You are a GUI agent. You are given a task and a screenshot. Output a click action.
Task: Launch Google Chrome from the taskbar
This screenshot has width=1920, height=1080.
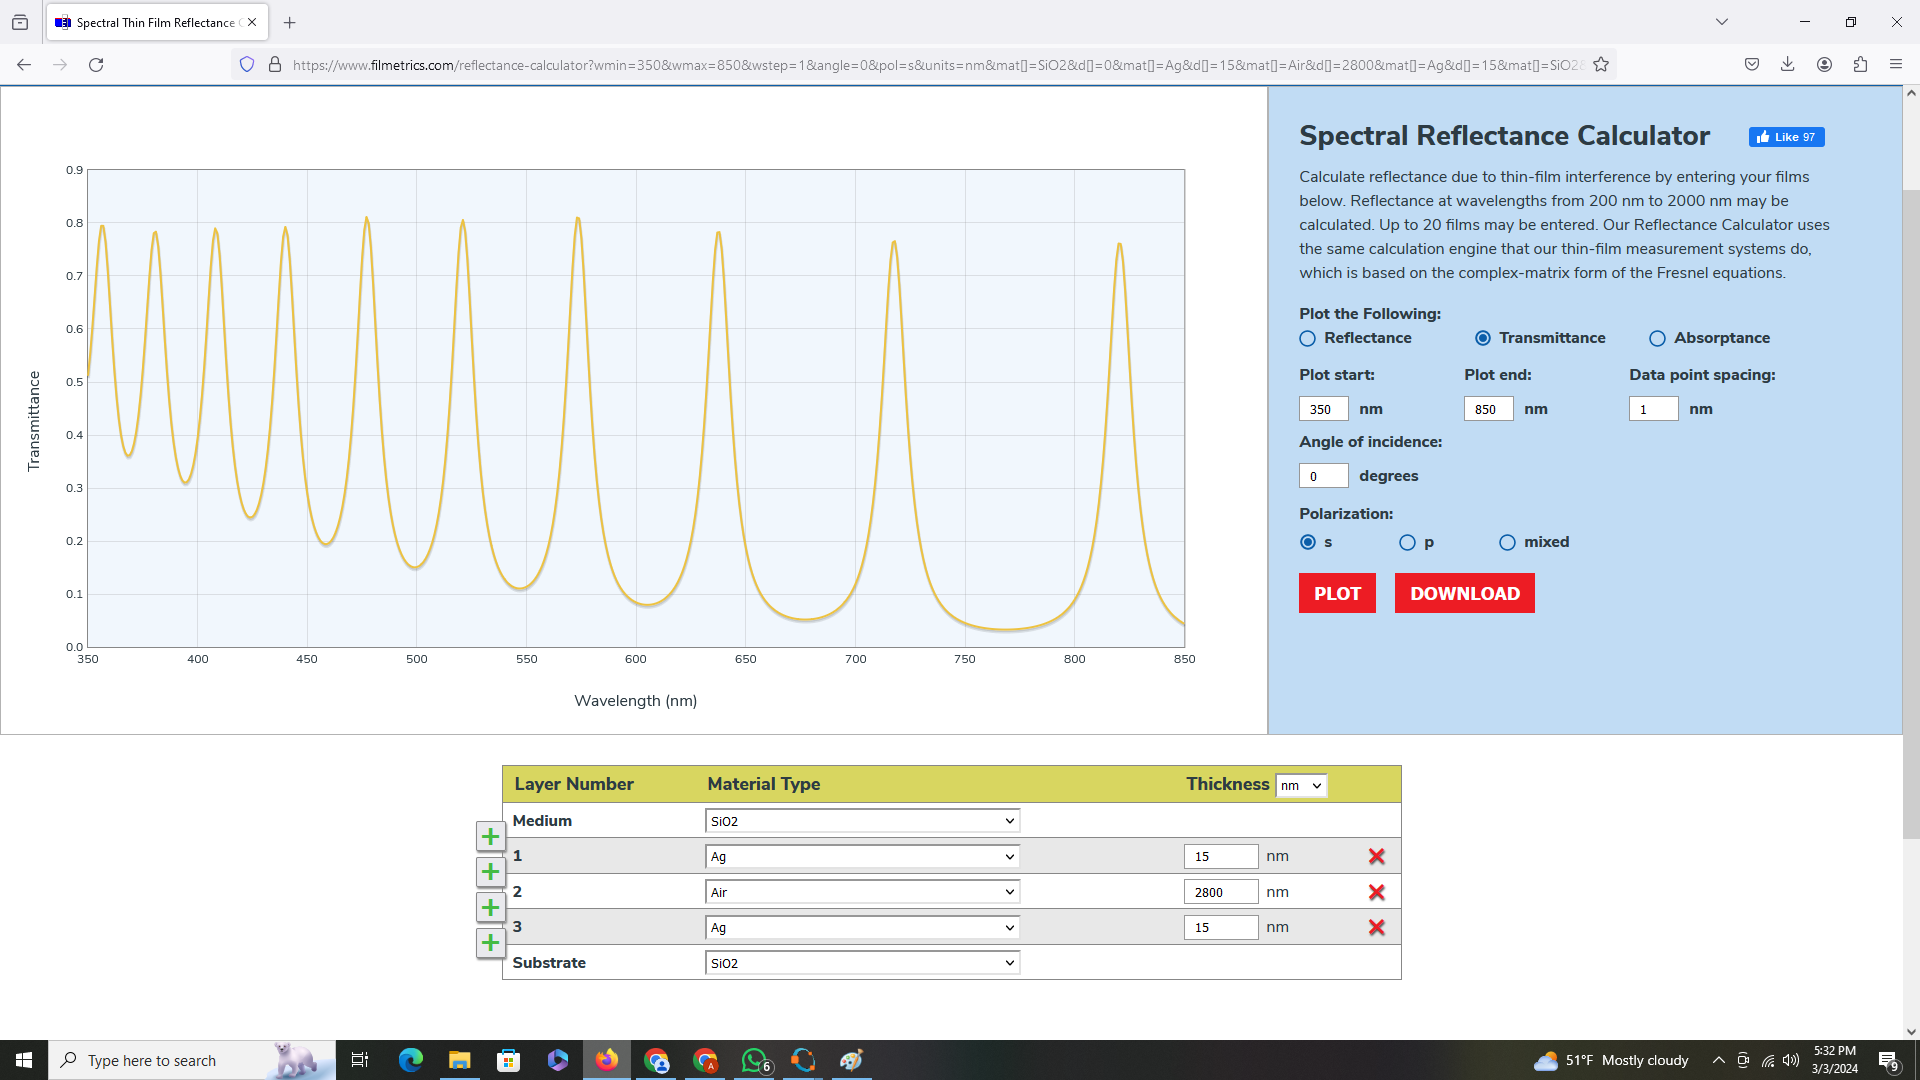656,1060
